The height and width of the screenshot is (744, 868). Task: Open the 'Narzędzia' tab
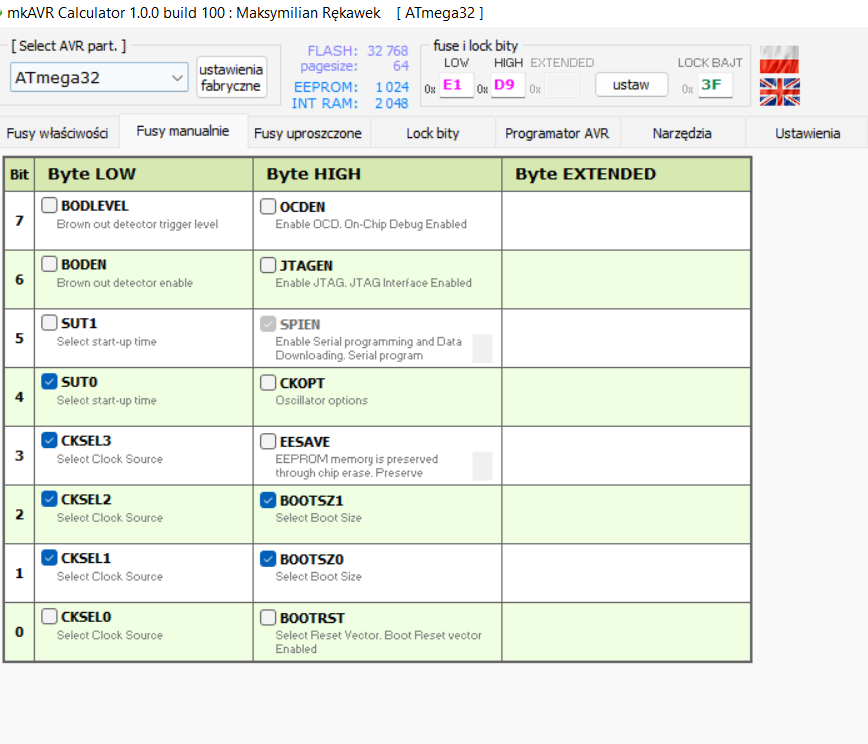click(682, 133)
